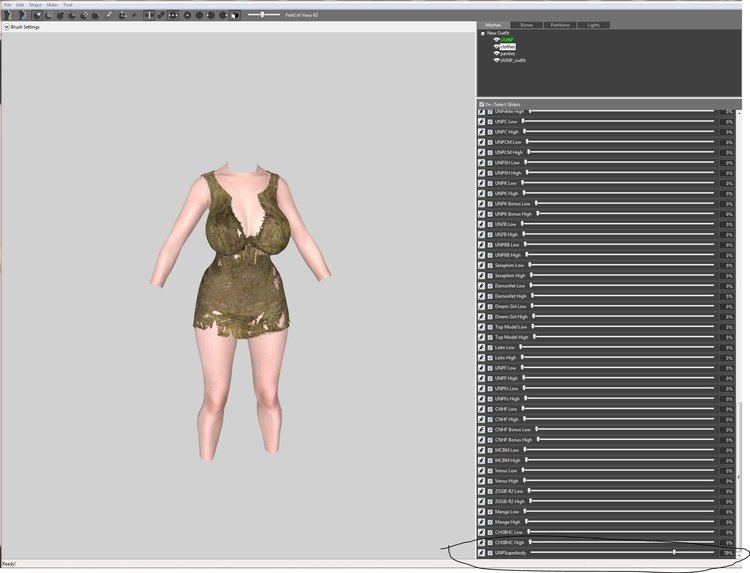Screen dimensions: 750x573
Task: Hide the UUNP mesh using its eye
Action: coord(496,40)
